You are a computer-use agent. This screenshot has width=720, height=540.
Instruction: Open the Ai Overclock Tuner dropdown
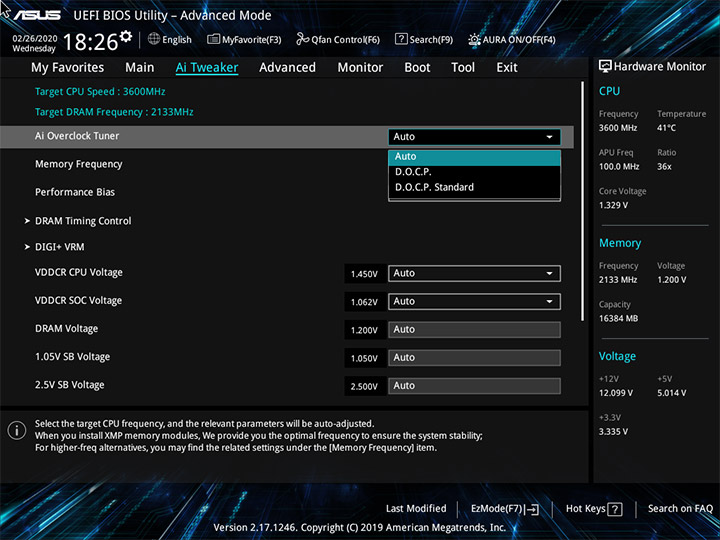coord(474,137)
